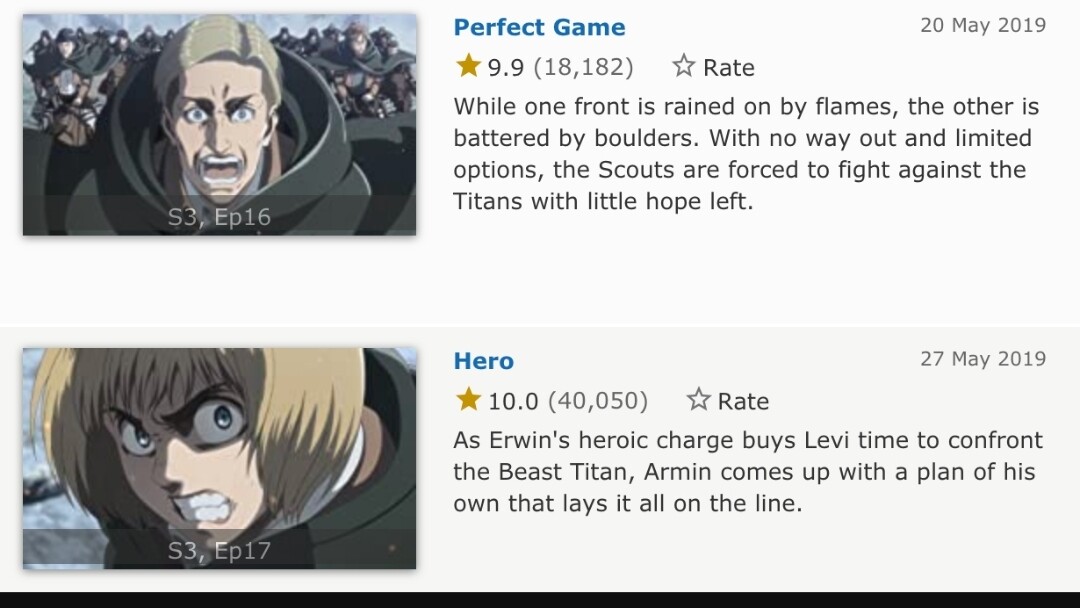Open the Perfect Game episode title link
The image size is (1080, 608).
tap(539, 27)
